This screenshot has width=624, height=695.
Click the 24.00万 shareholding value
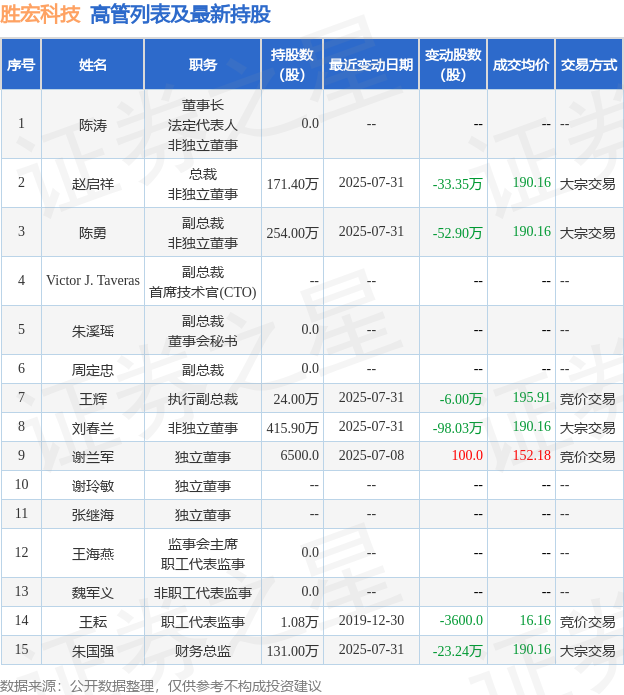[296, 398]
